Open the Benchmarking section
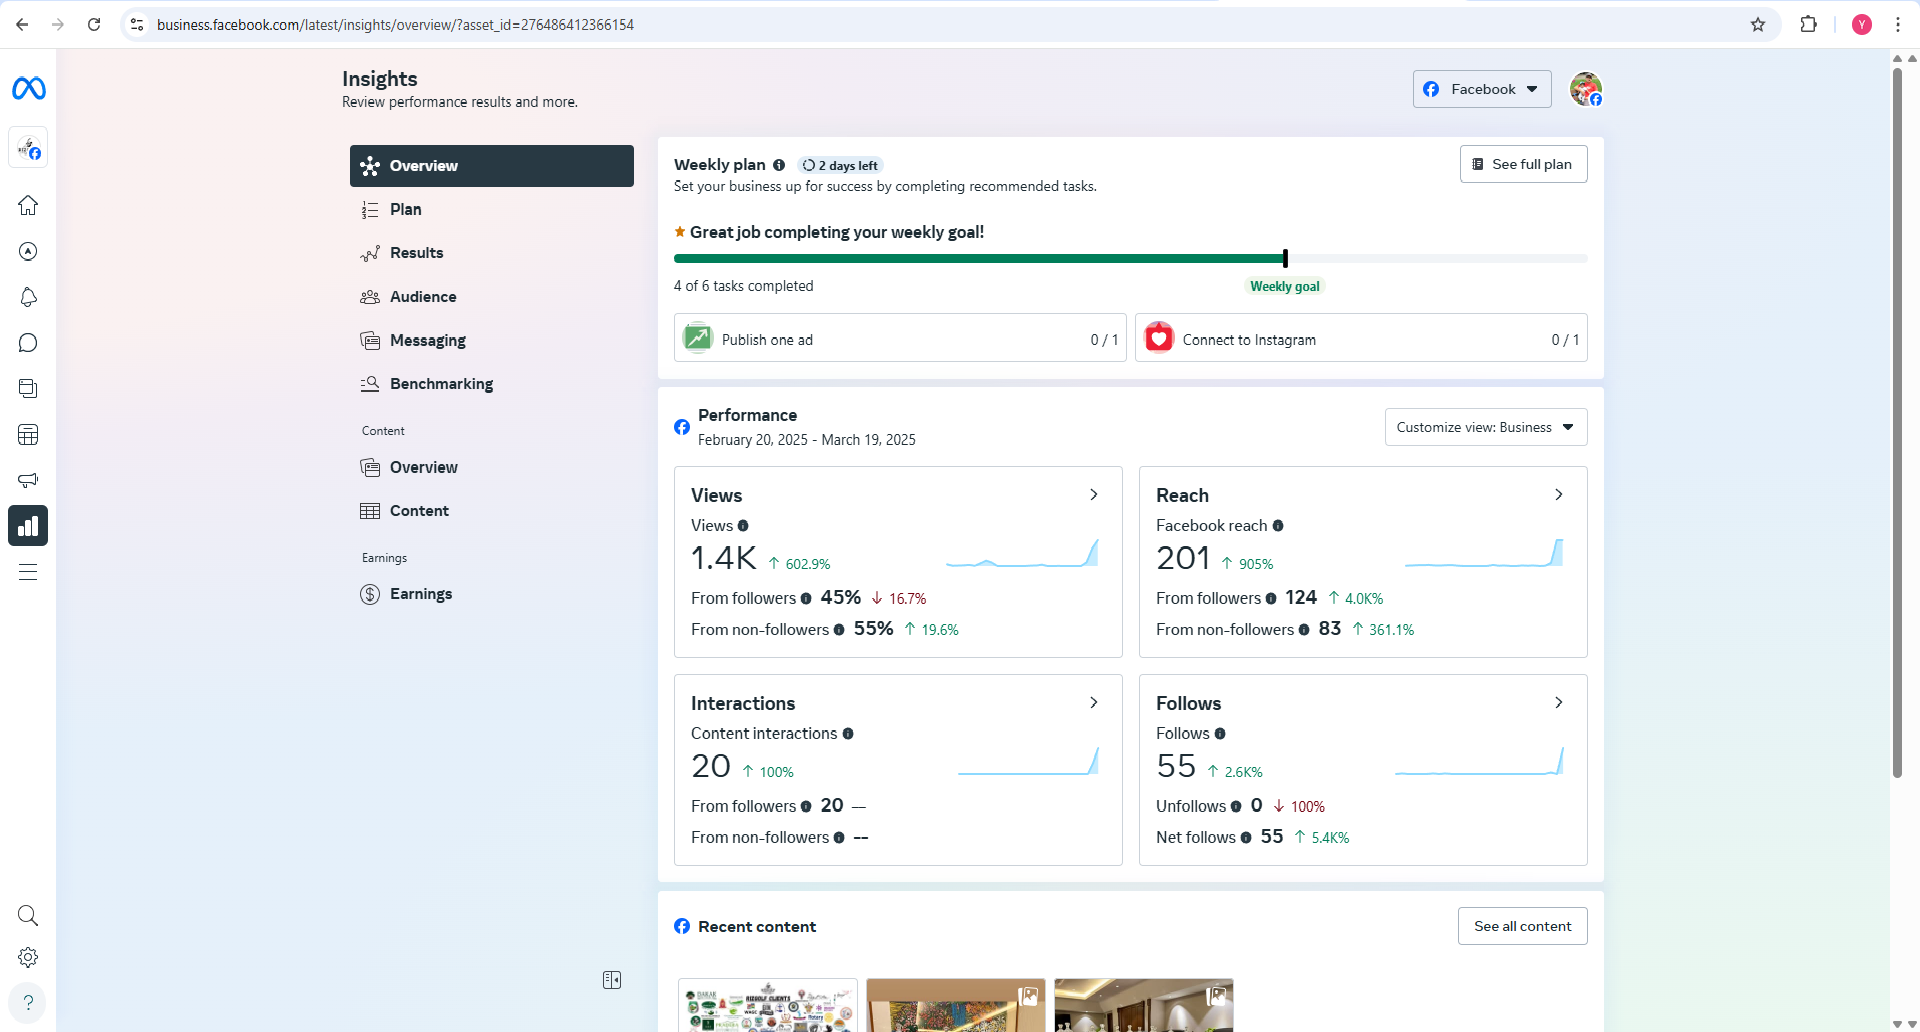 point(492,384)
